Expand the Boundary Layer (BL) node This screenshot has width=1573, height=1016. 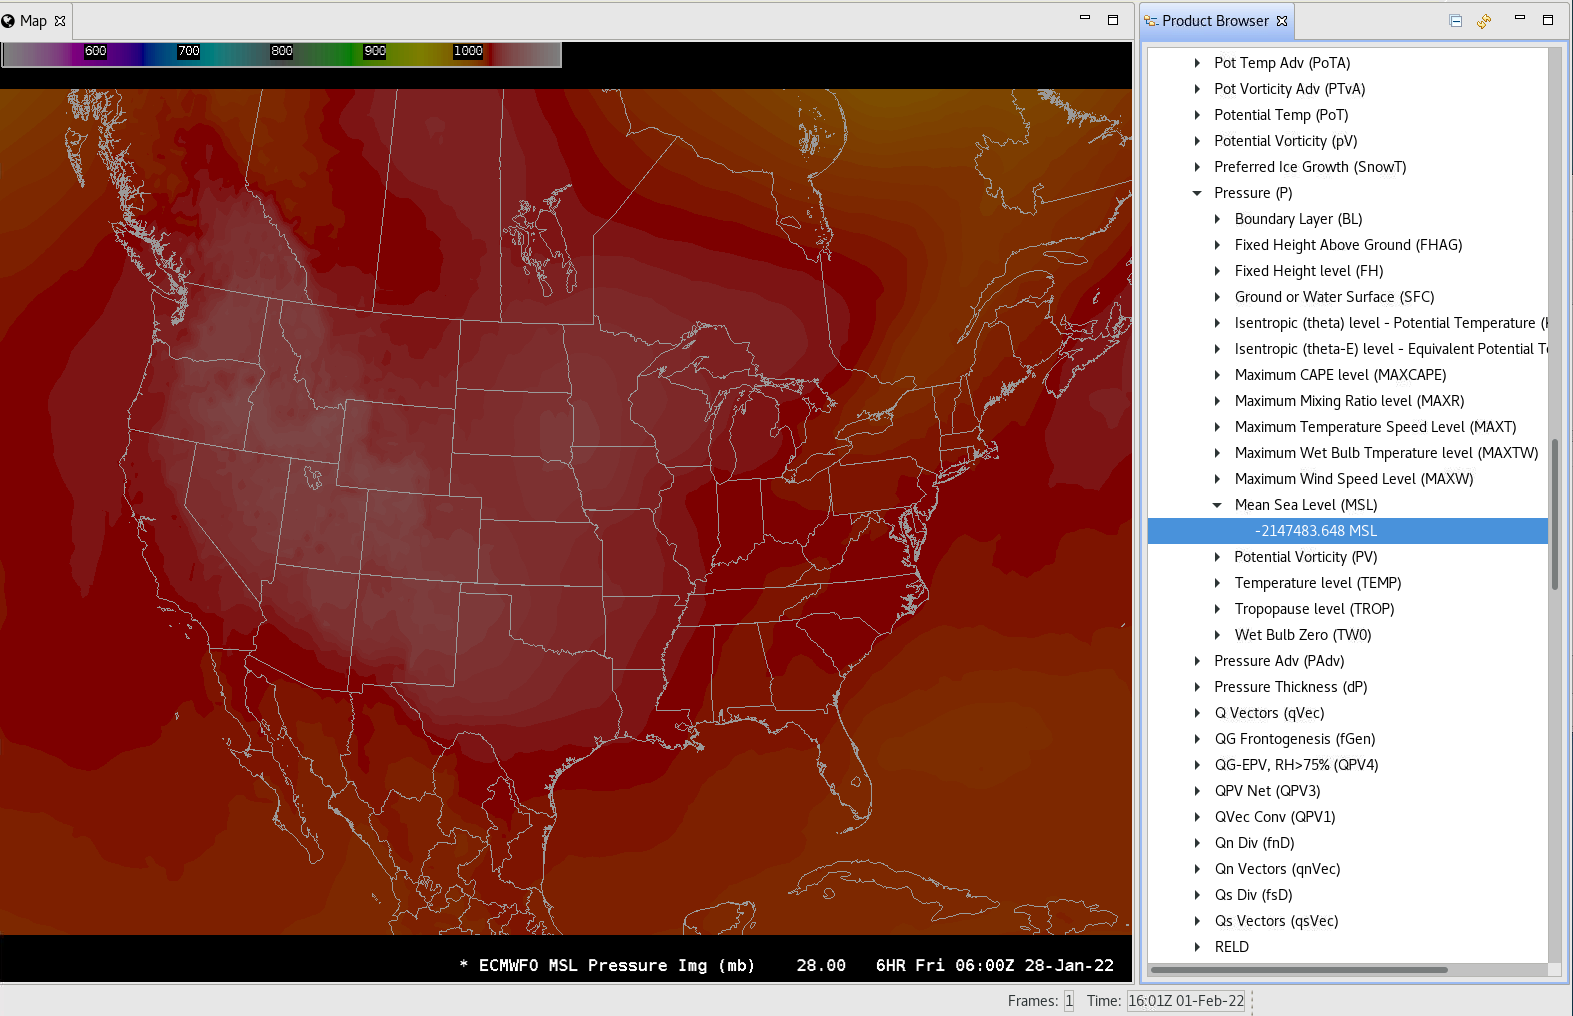tap(1217, 219)
